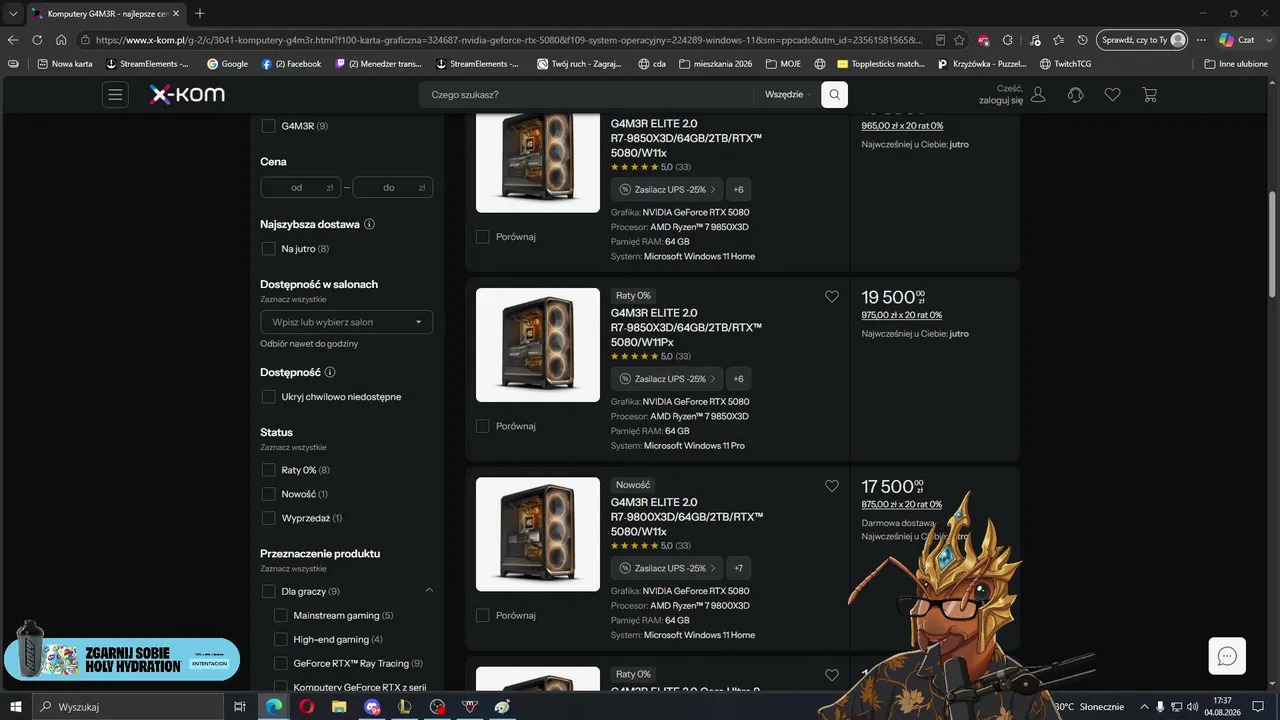
Task: Show the +7 more promotions
Action: tap(738, 568)
